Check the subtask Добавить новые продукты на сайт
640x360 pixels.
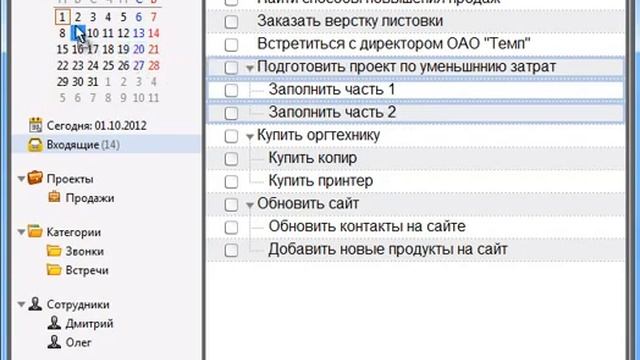[231, 250]
